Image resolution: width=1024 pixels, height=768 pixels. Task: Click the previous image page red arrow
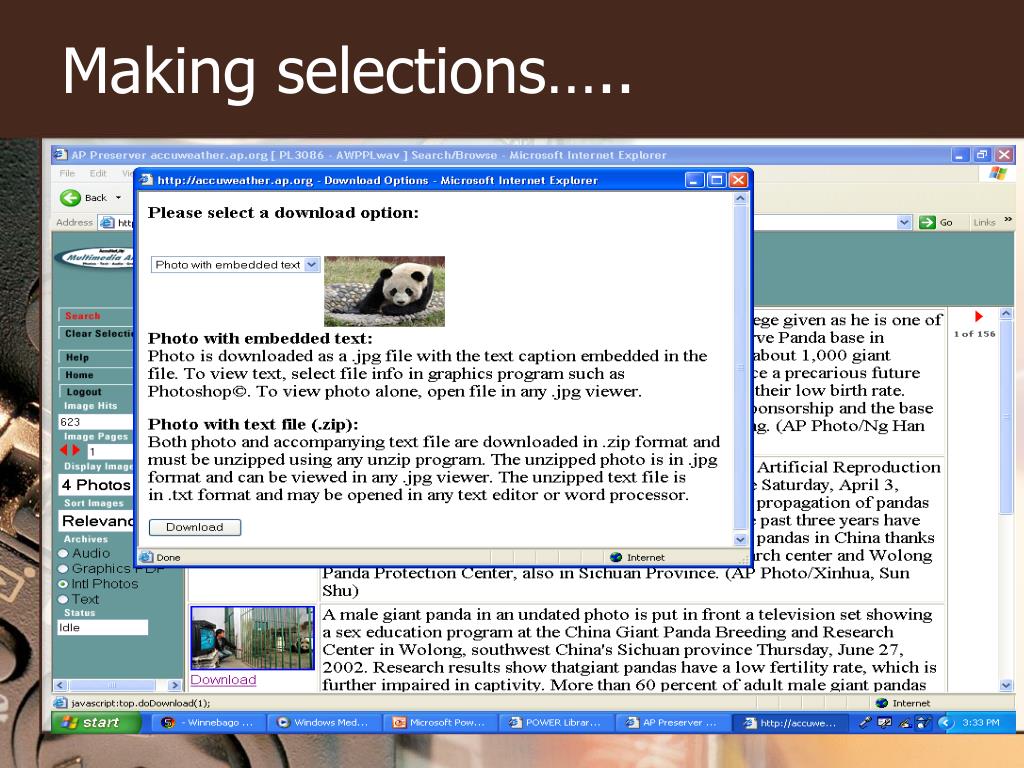pyautogui.click(x=63, y=450)
